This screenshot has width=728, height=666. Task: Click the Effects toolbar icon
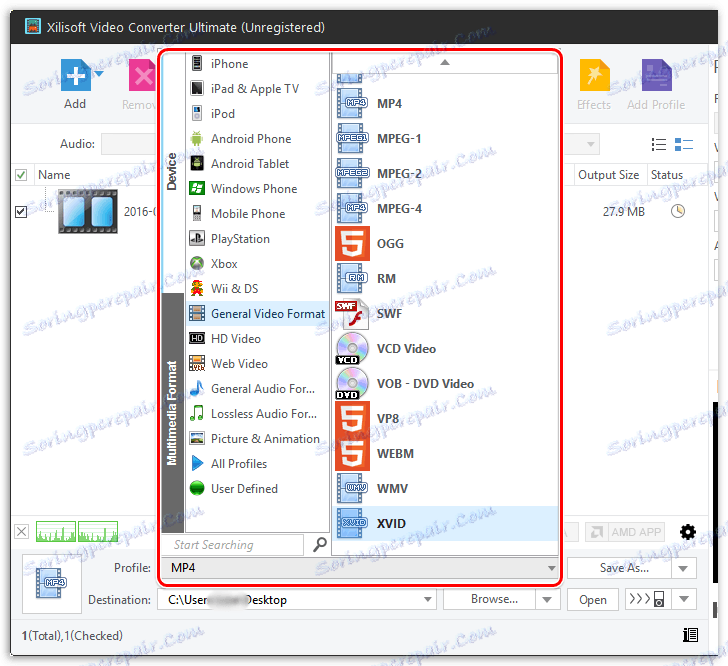point(594,75)
